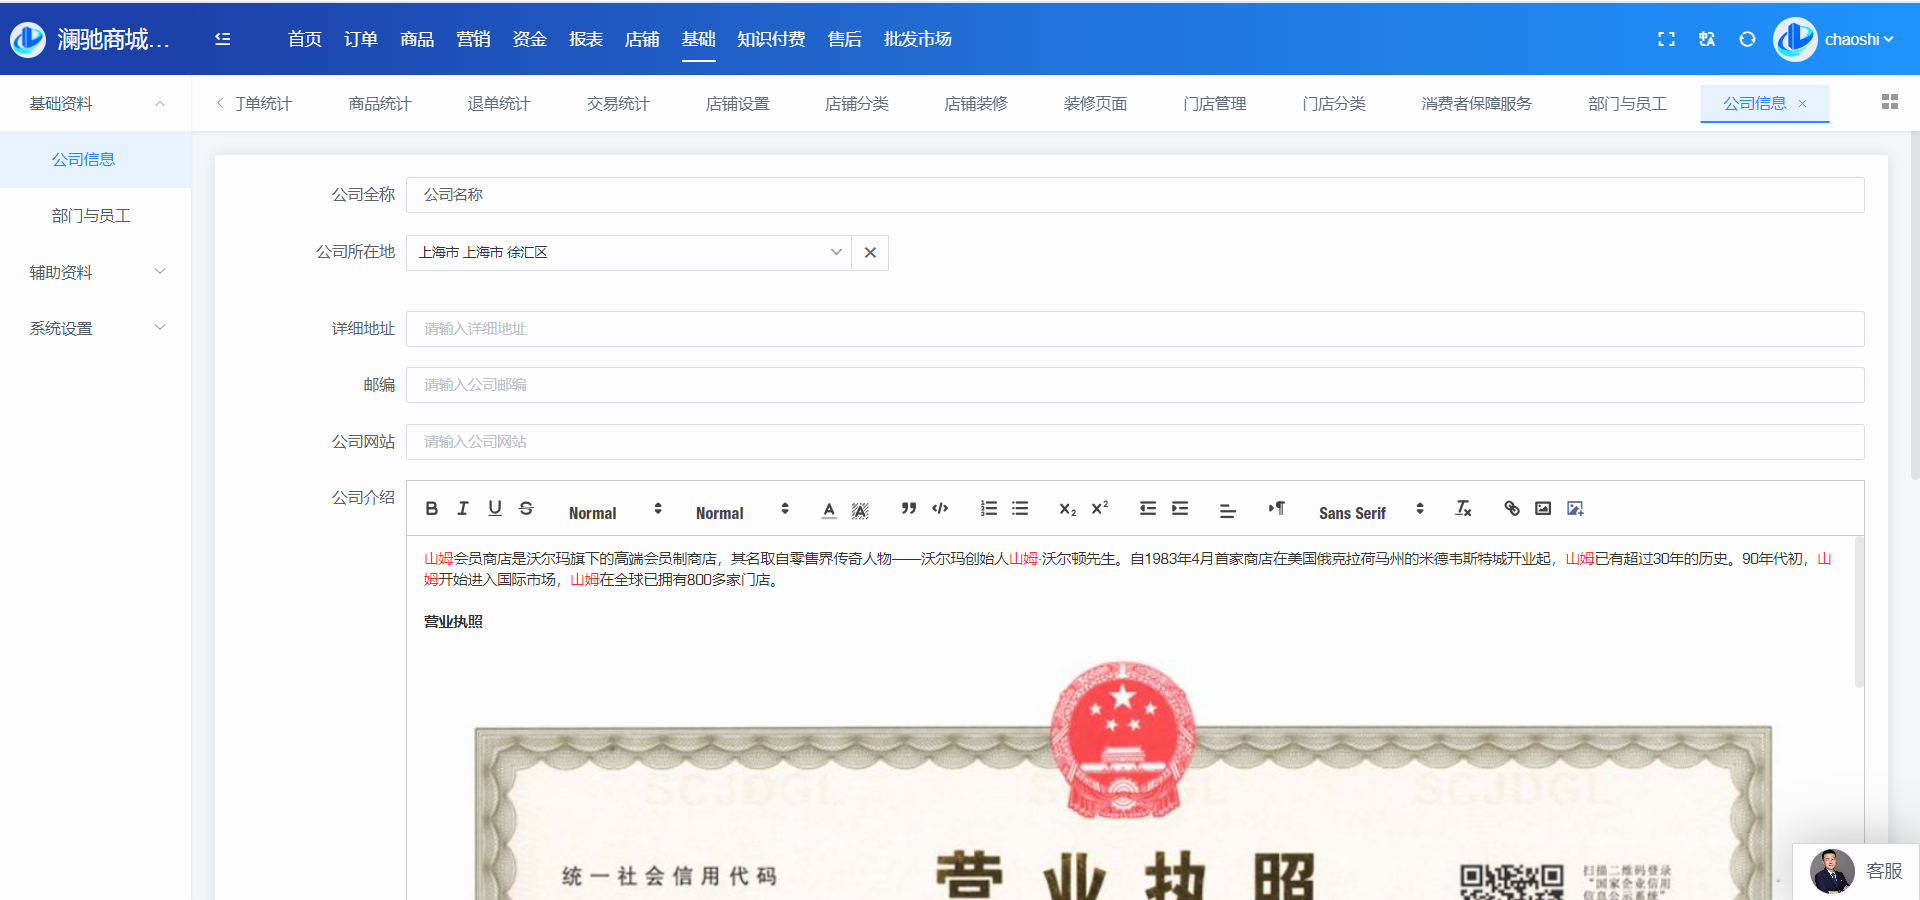
Task: Insert a blockquote in company intro
Action: 908,509
